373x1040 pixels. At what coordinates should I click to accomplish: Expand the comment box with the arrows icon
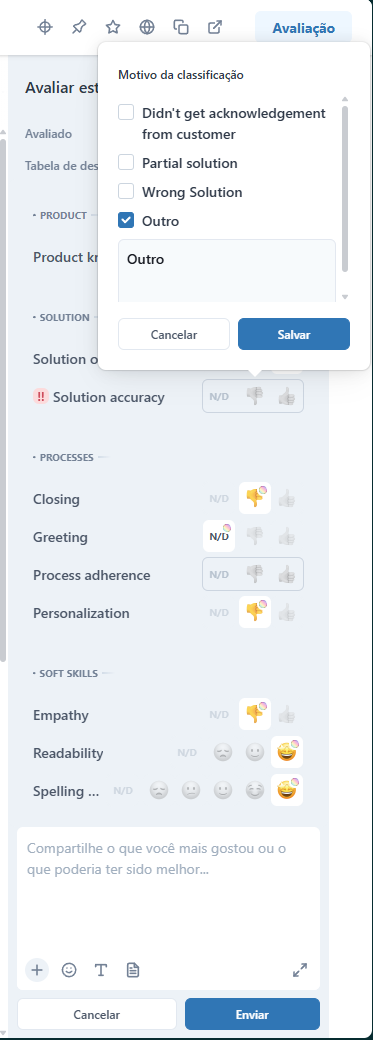pyautogui.click(x=300, y=970)
